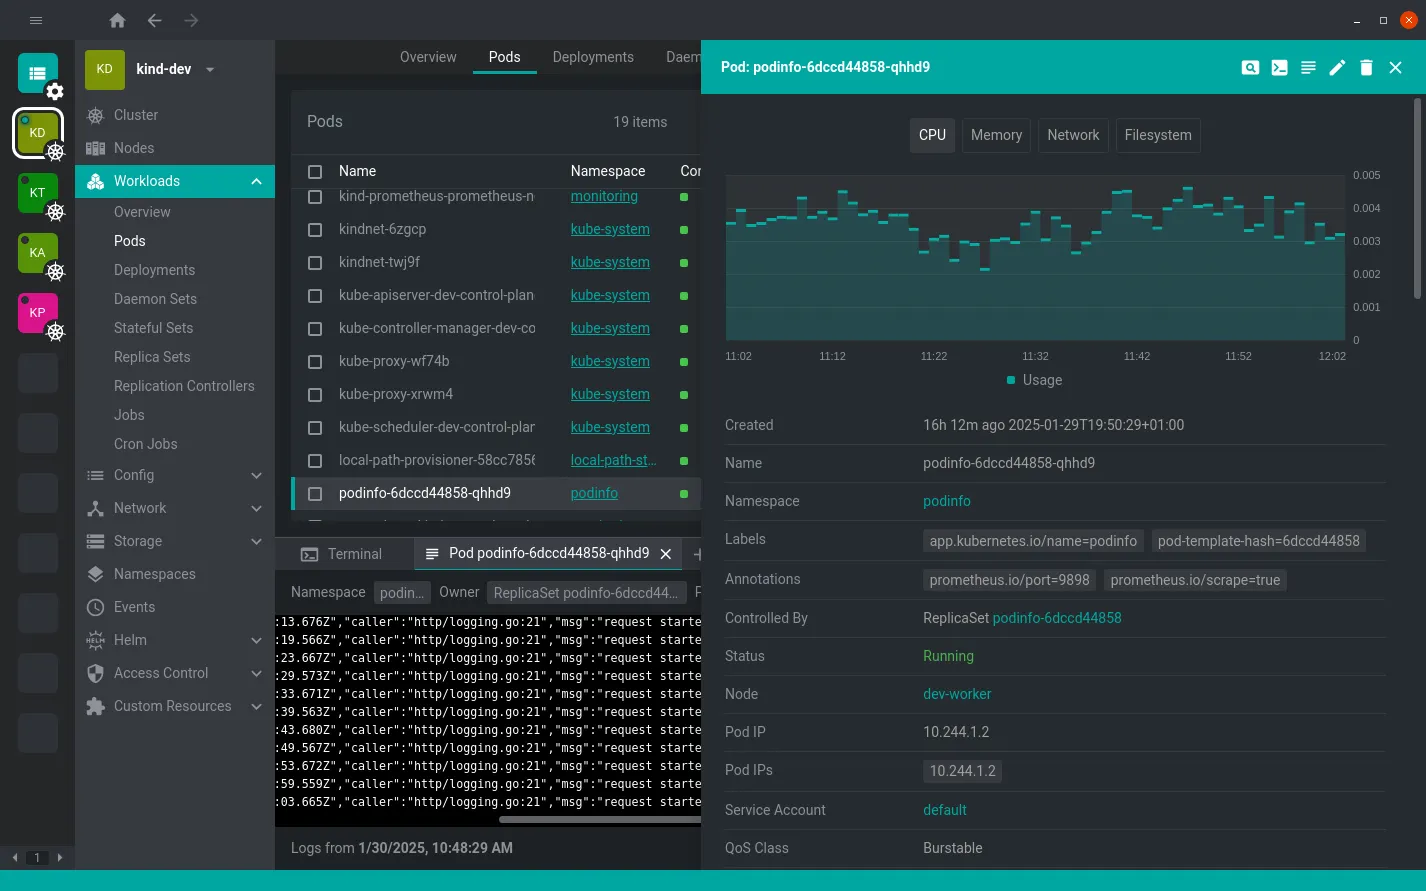Open pod logs icon in header

pos(1308,67)
